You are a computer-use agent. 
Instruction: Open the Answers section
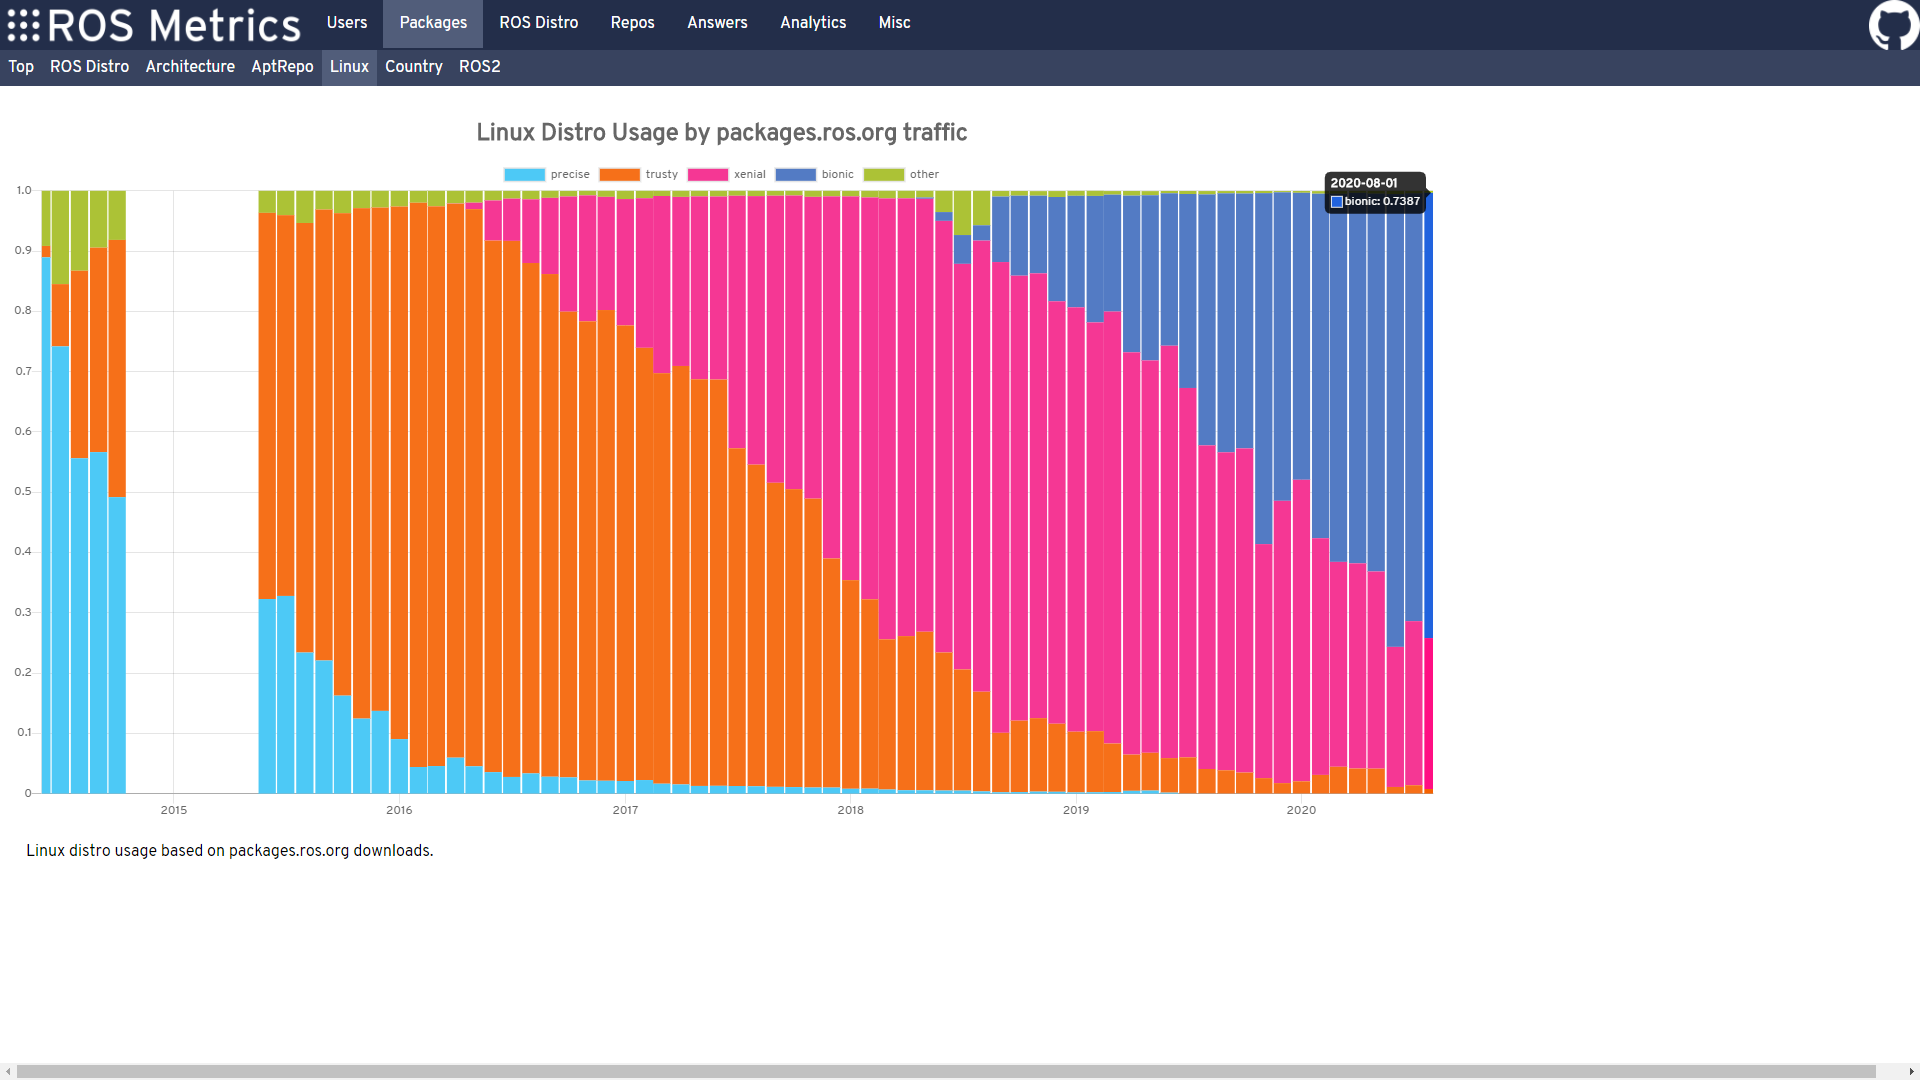(717, 23)
